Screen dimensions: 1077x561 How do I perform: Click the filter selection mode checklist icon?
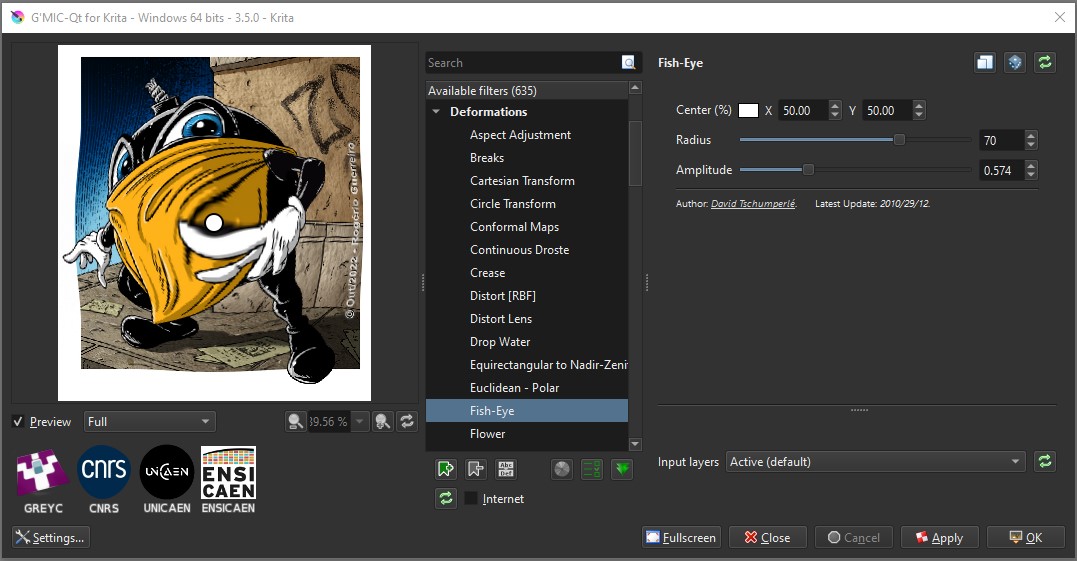[x=592, y=469]
